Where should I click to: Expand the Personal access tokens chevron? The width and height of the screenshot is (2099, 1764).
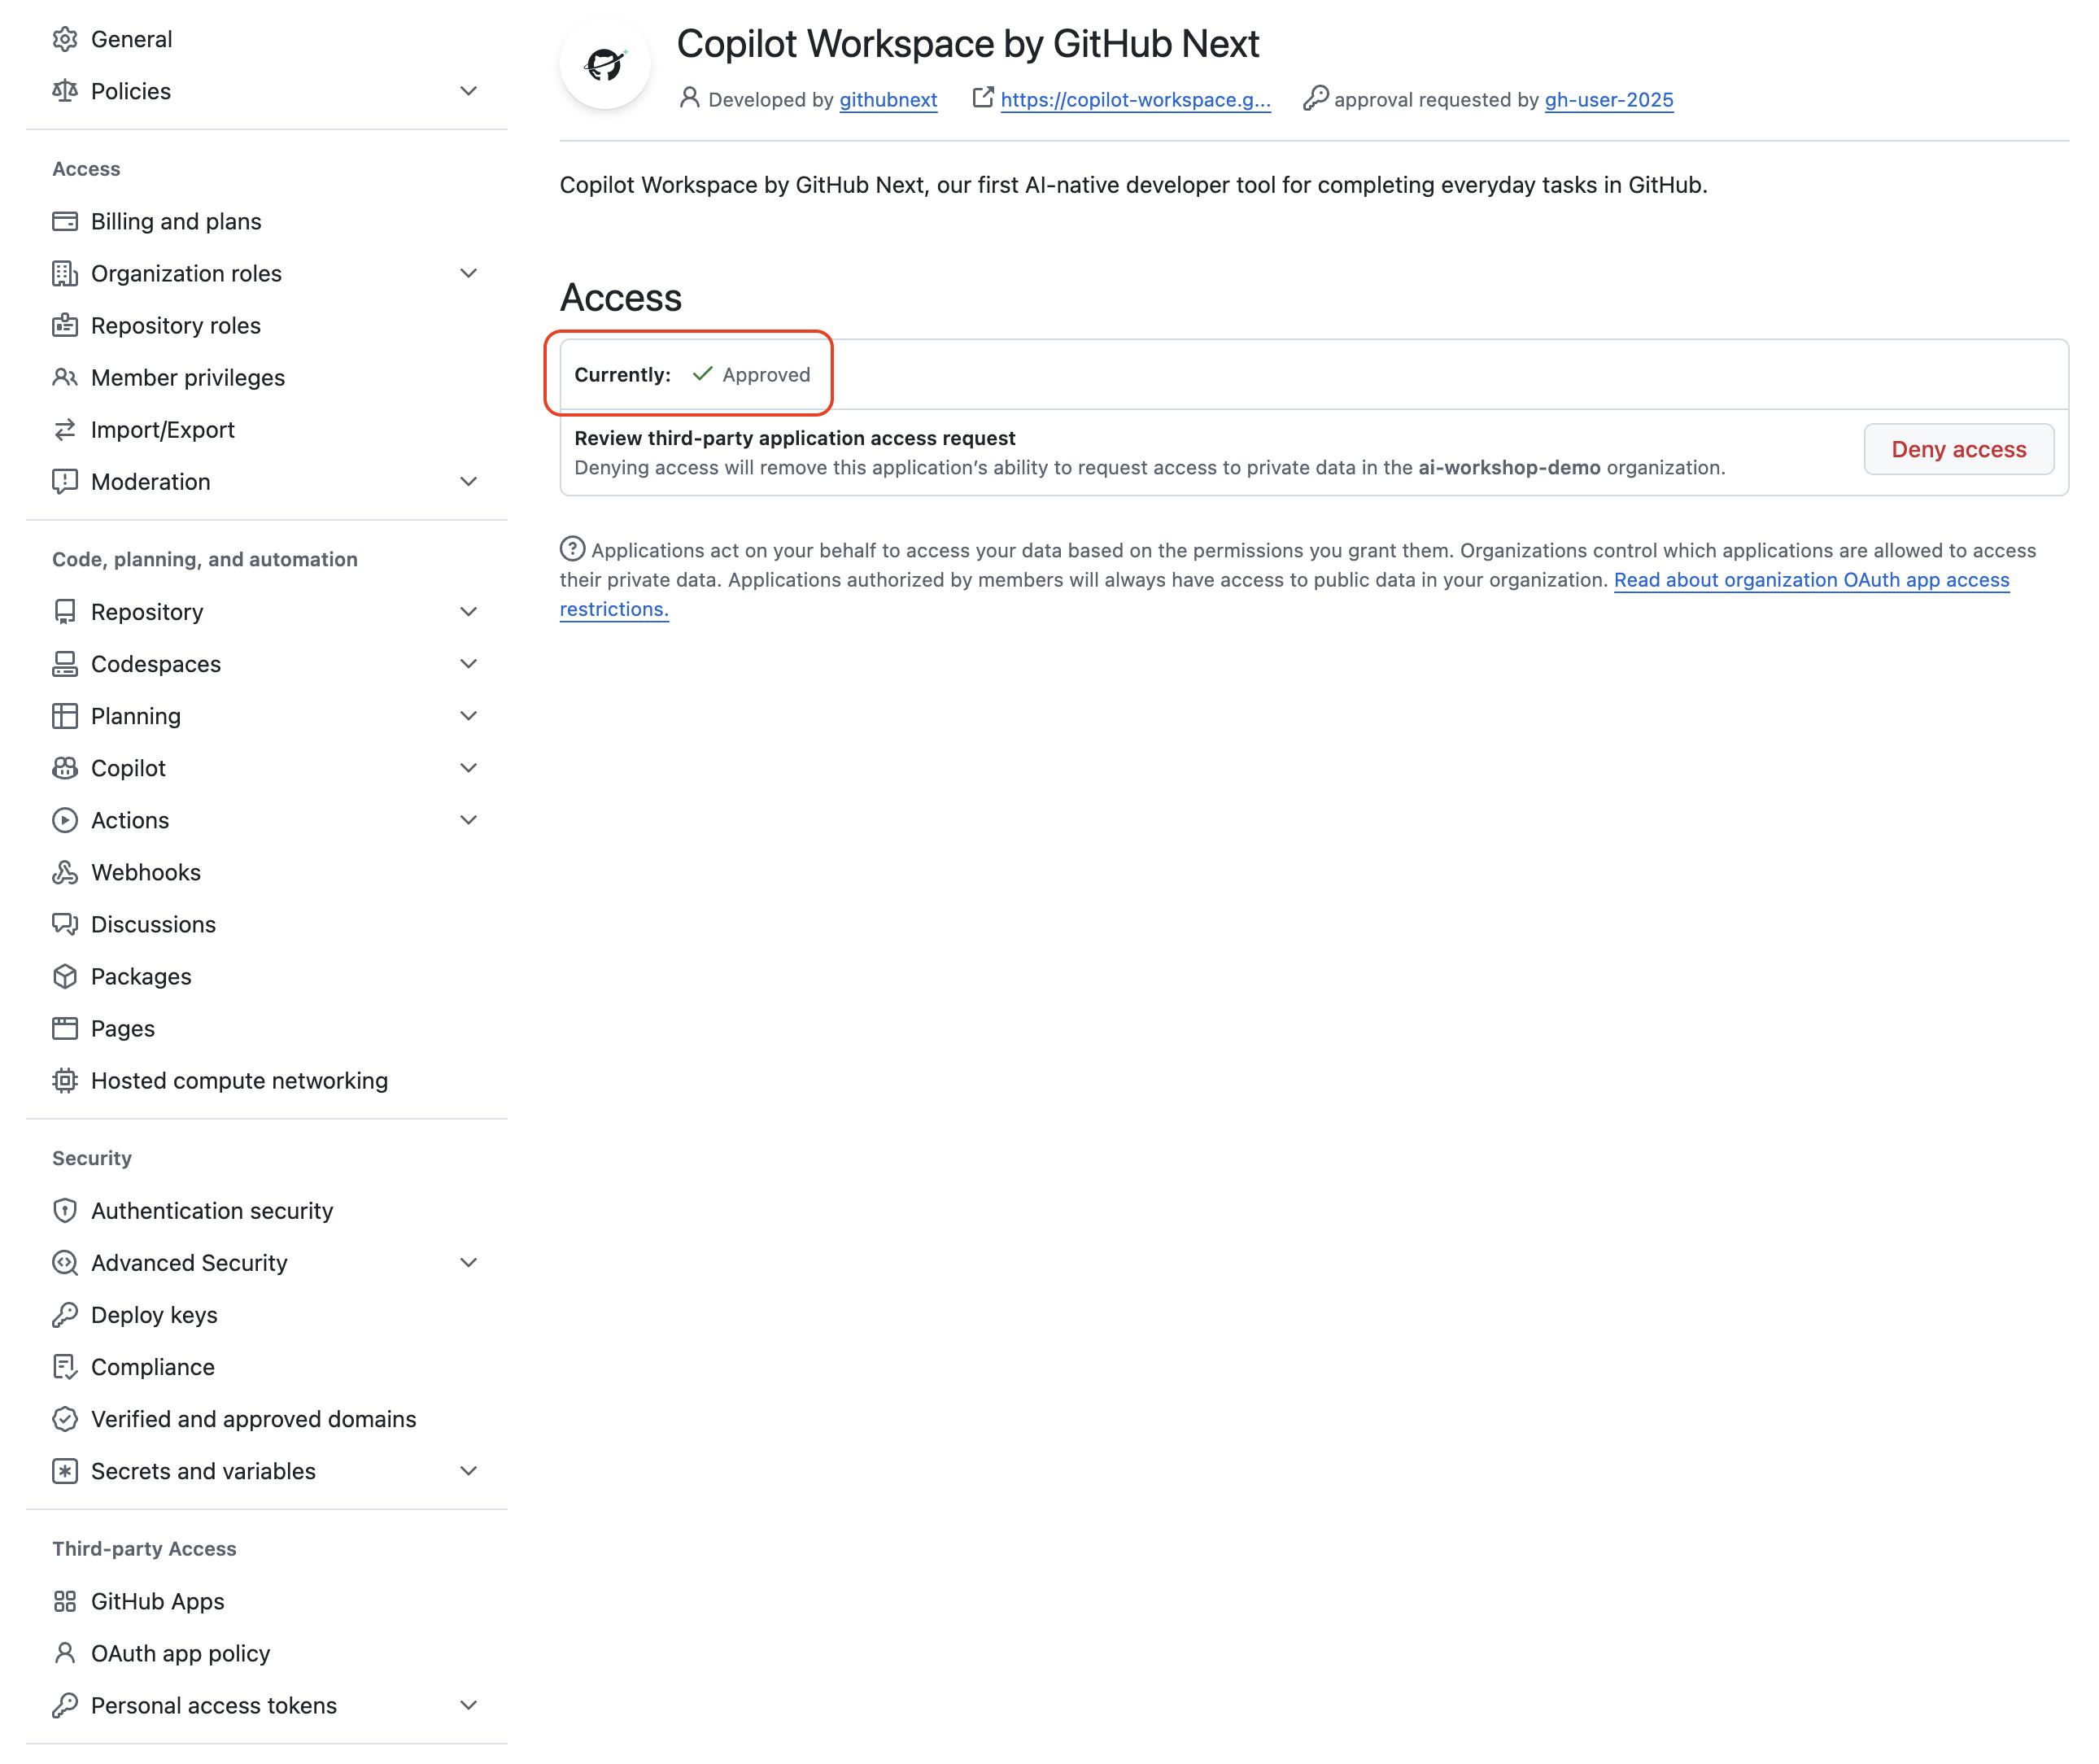(468, 1704)
